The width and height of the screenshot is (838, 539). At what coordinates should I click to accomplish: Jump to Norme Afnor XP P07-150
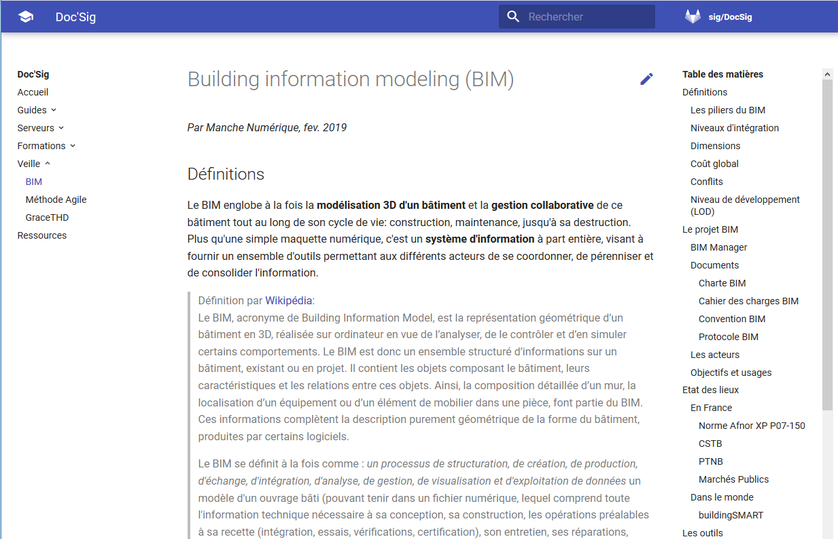pyautogui.click(x=751, y=426)
